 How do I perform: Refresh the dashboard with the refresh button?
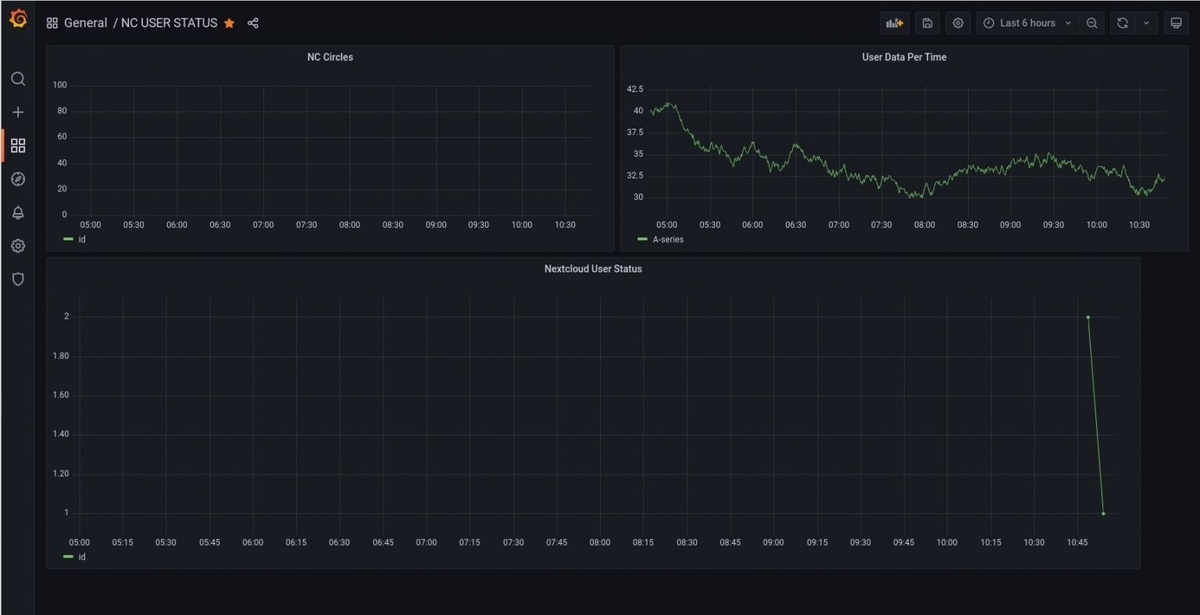click(x=1123, y=22)
